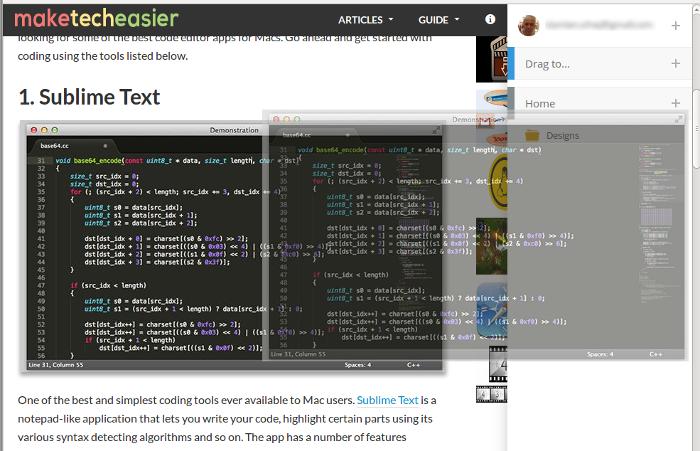Image resolution: width=700 pixels, height=451 pixels.
Task: Click 'Spaces: 4' in the dragged ghost window
Action: tap(600, 354)
